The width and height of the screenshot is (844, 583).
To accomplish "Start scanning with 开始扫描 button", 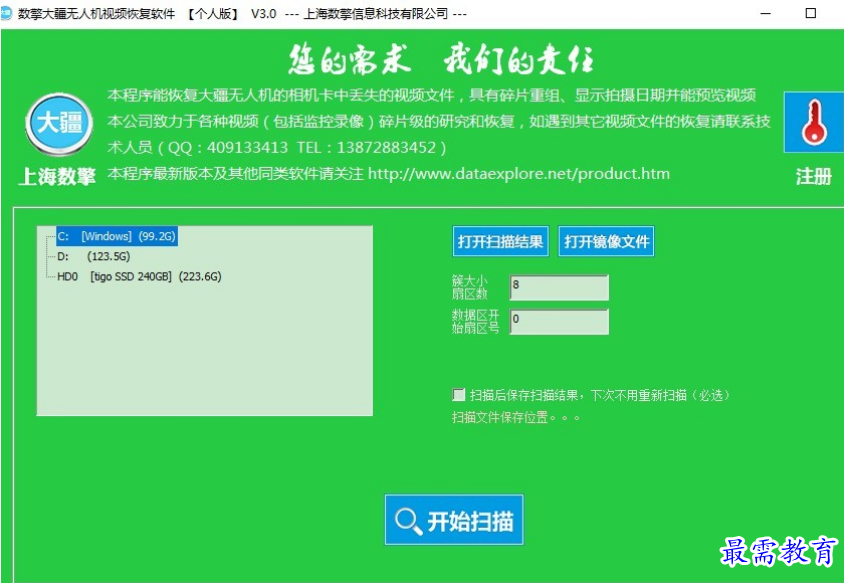I will coord(454,520).
